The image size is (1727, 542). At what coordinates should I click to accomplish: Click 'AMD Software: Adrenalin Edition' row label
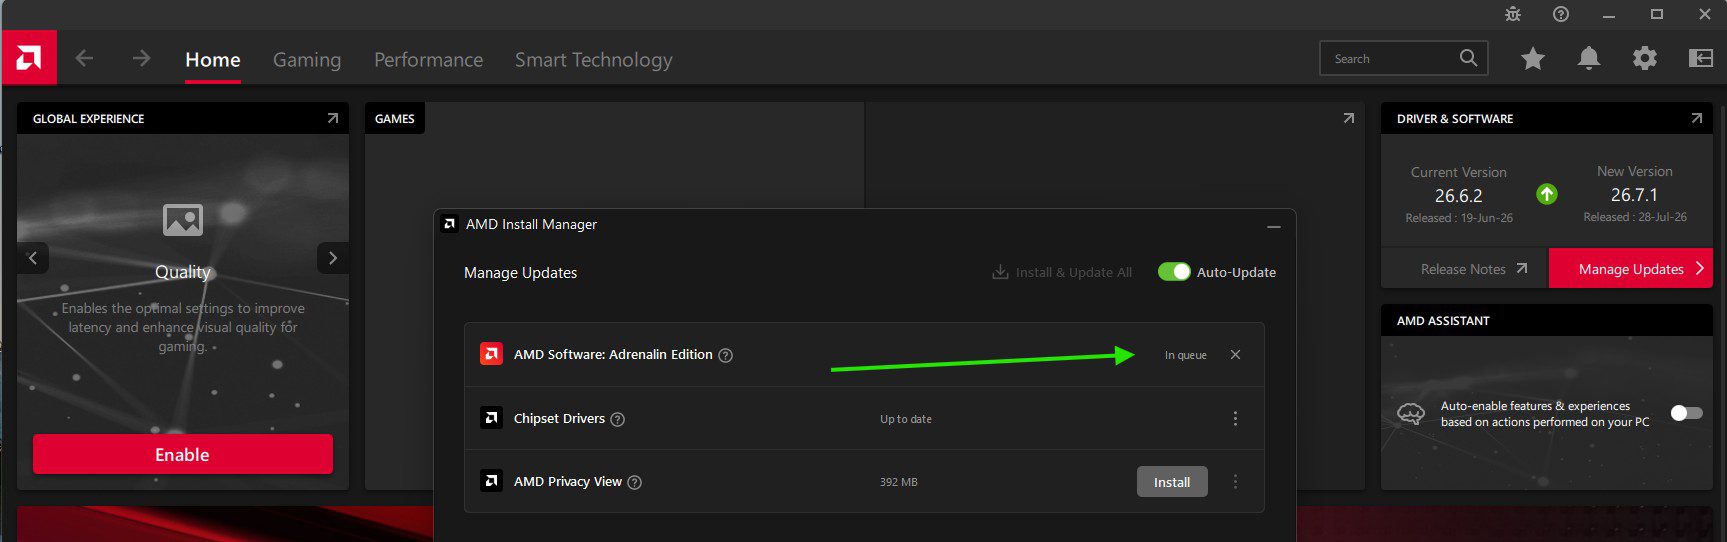pos(613,355)
